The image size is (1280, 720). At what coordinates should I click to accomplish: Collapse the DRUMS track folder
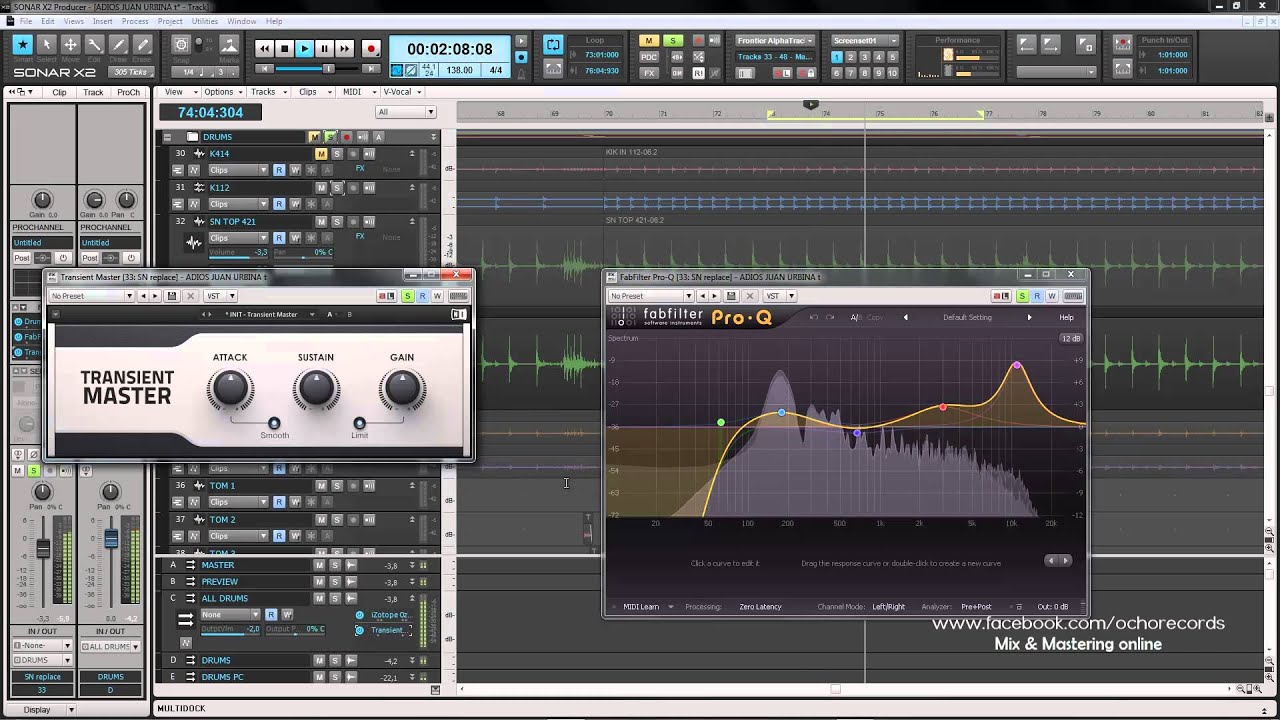(x=167, y=137)
